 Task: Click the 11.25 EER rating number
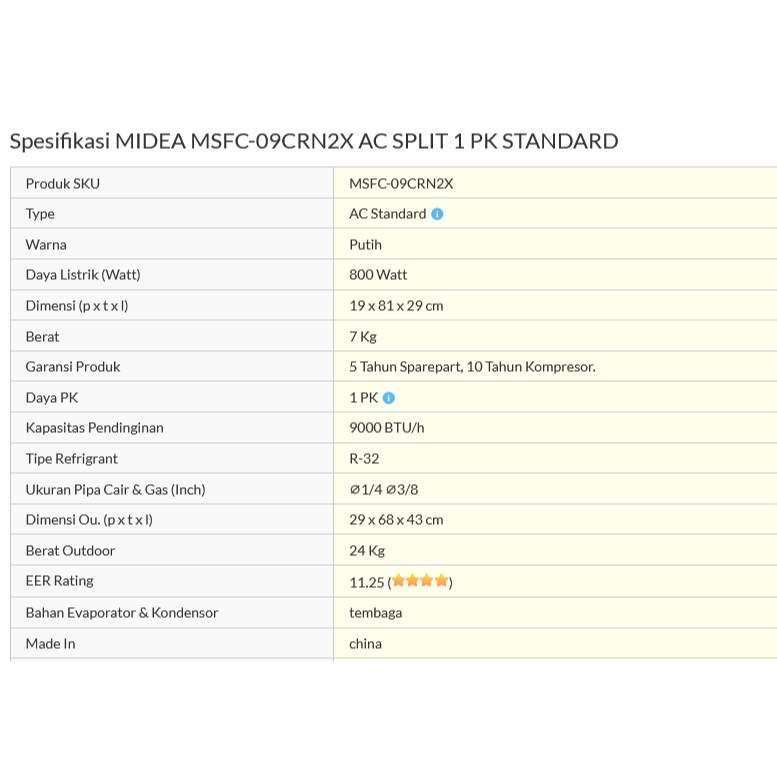click(x=366, y=582)
